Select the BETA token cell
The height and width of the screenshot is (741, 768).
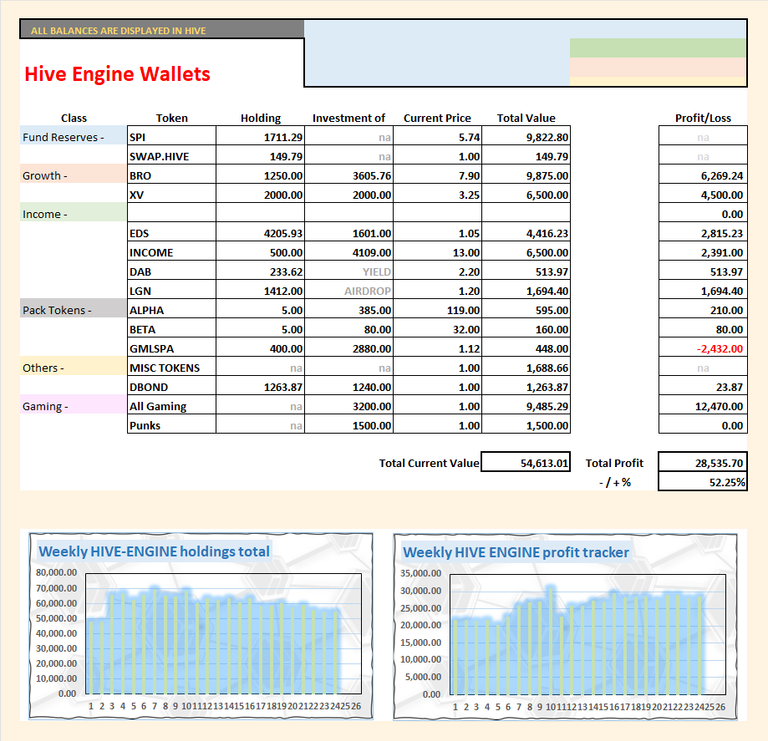coord(171,328)
